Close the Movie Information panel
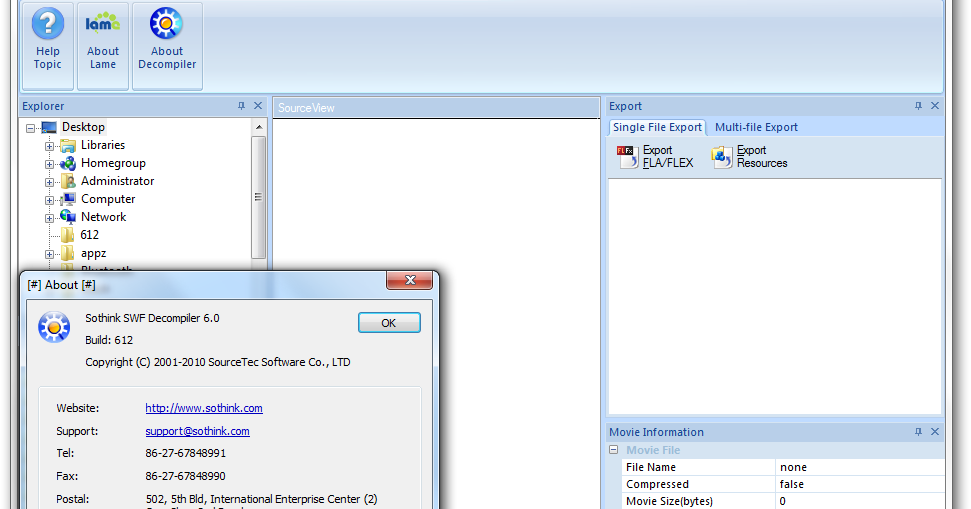The image size is (971, 509). [x=935, y=432]
